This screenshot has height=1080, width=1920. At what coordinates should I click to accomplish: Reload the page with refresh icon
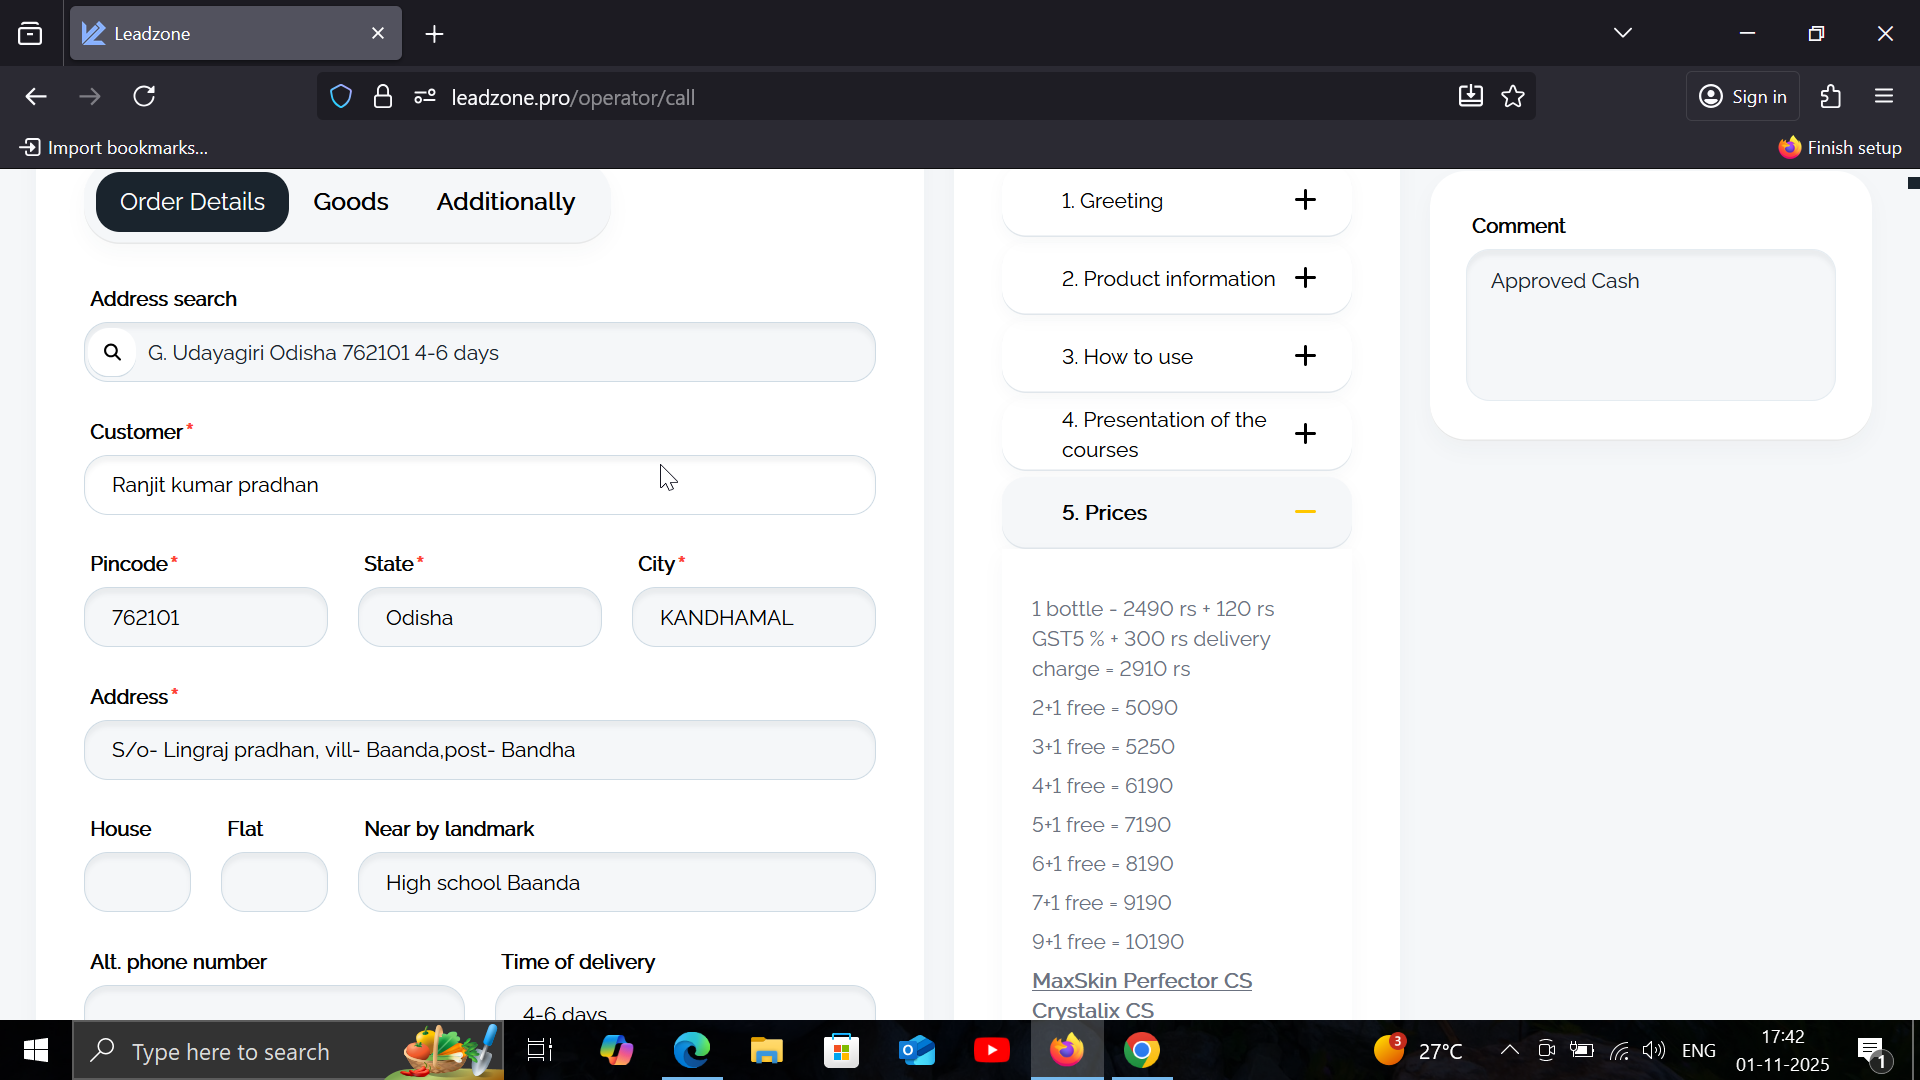pos(145,97)
